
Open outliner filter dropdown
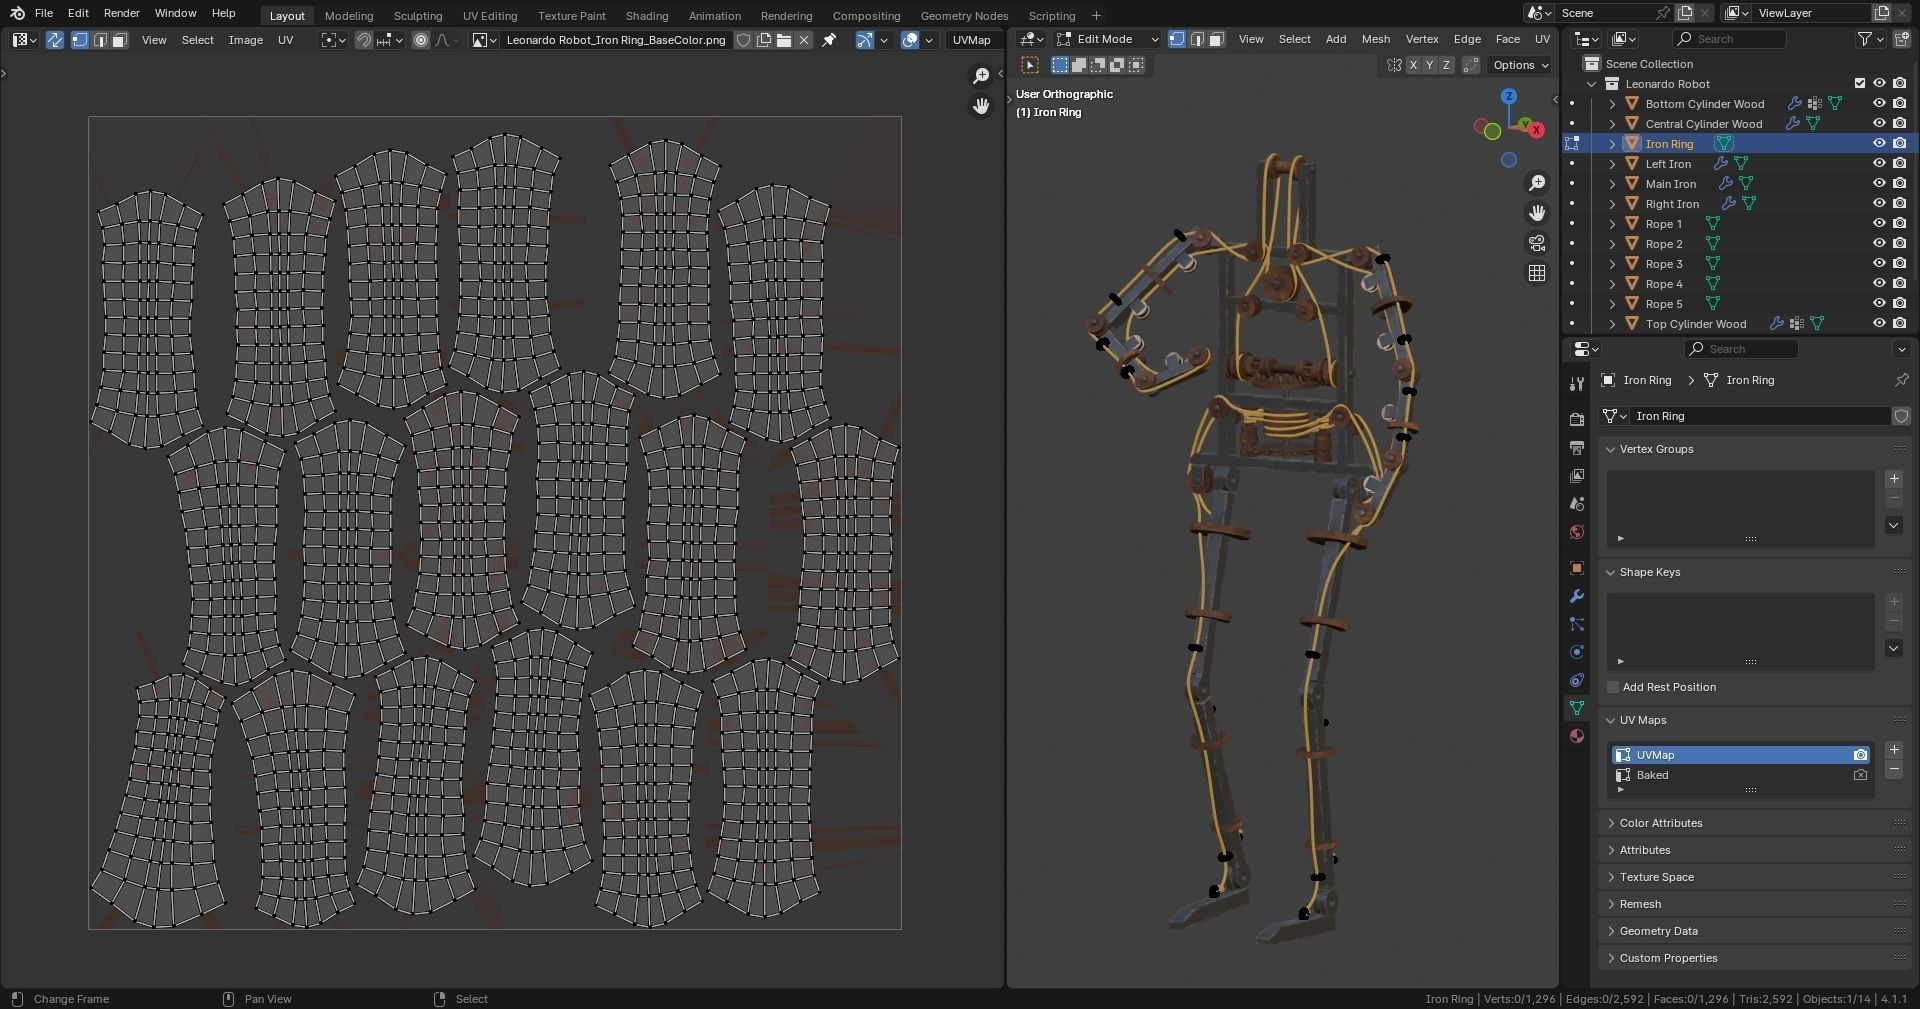pos(1870,39)
